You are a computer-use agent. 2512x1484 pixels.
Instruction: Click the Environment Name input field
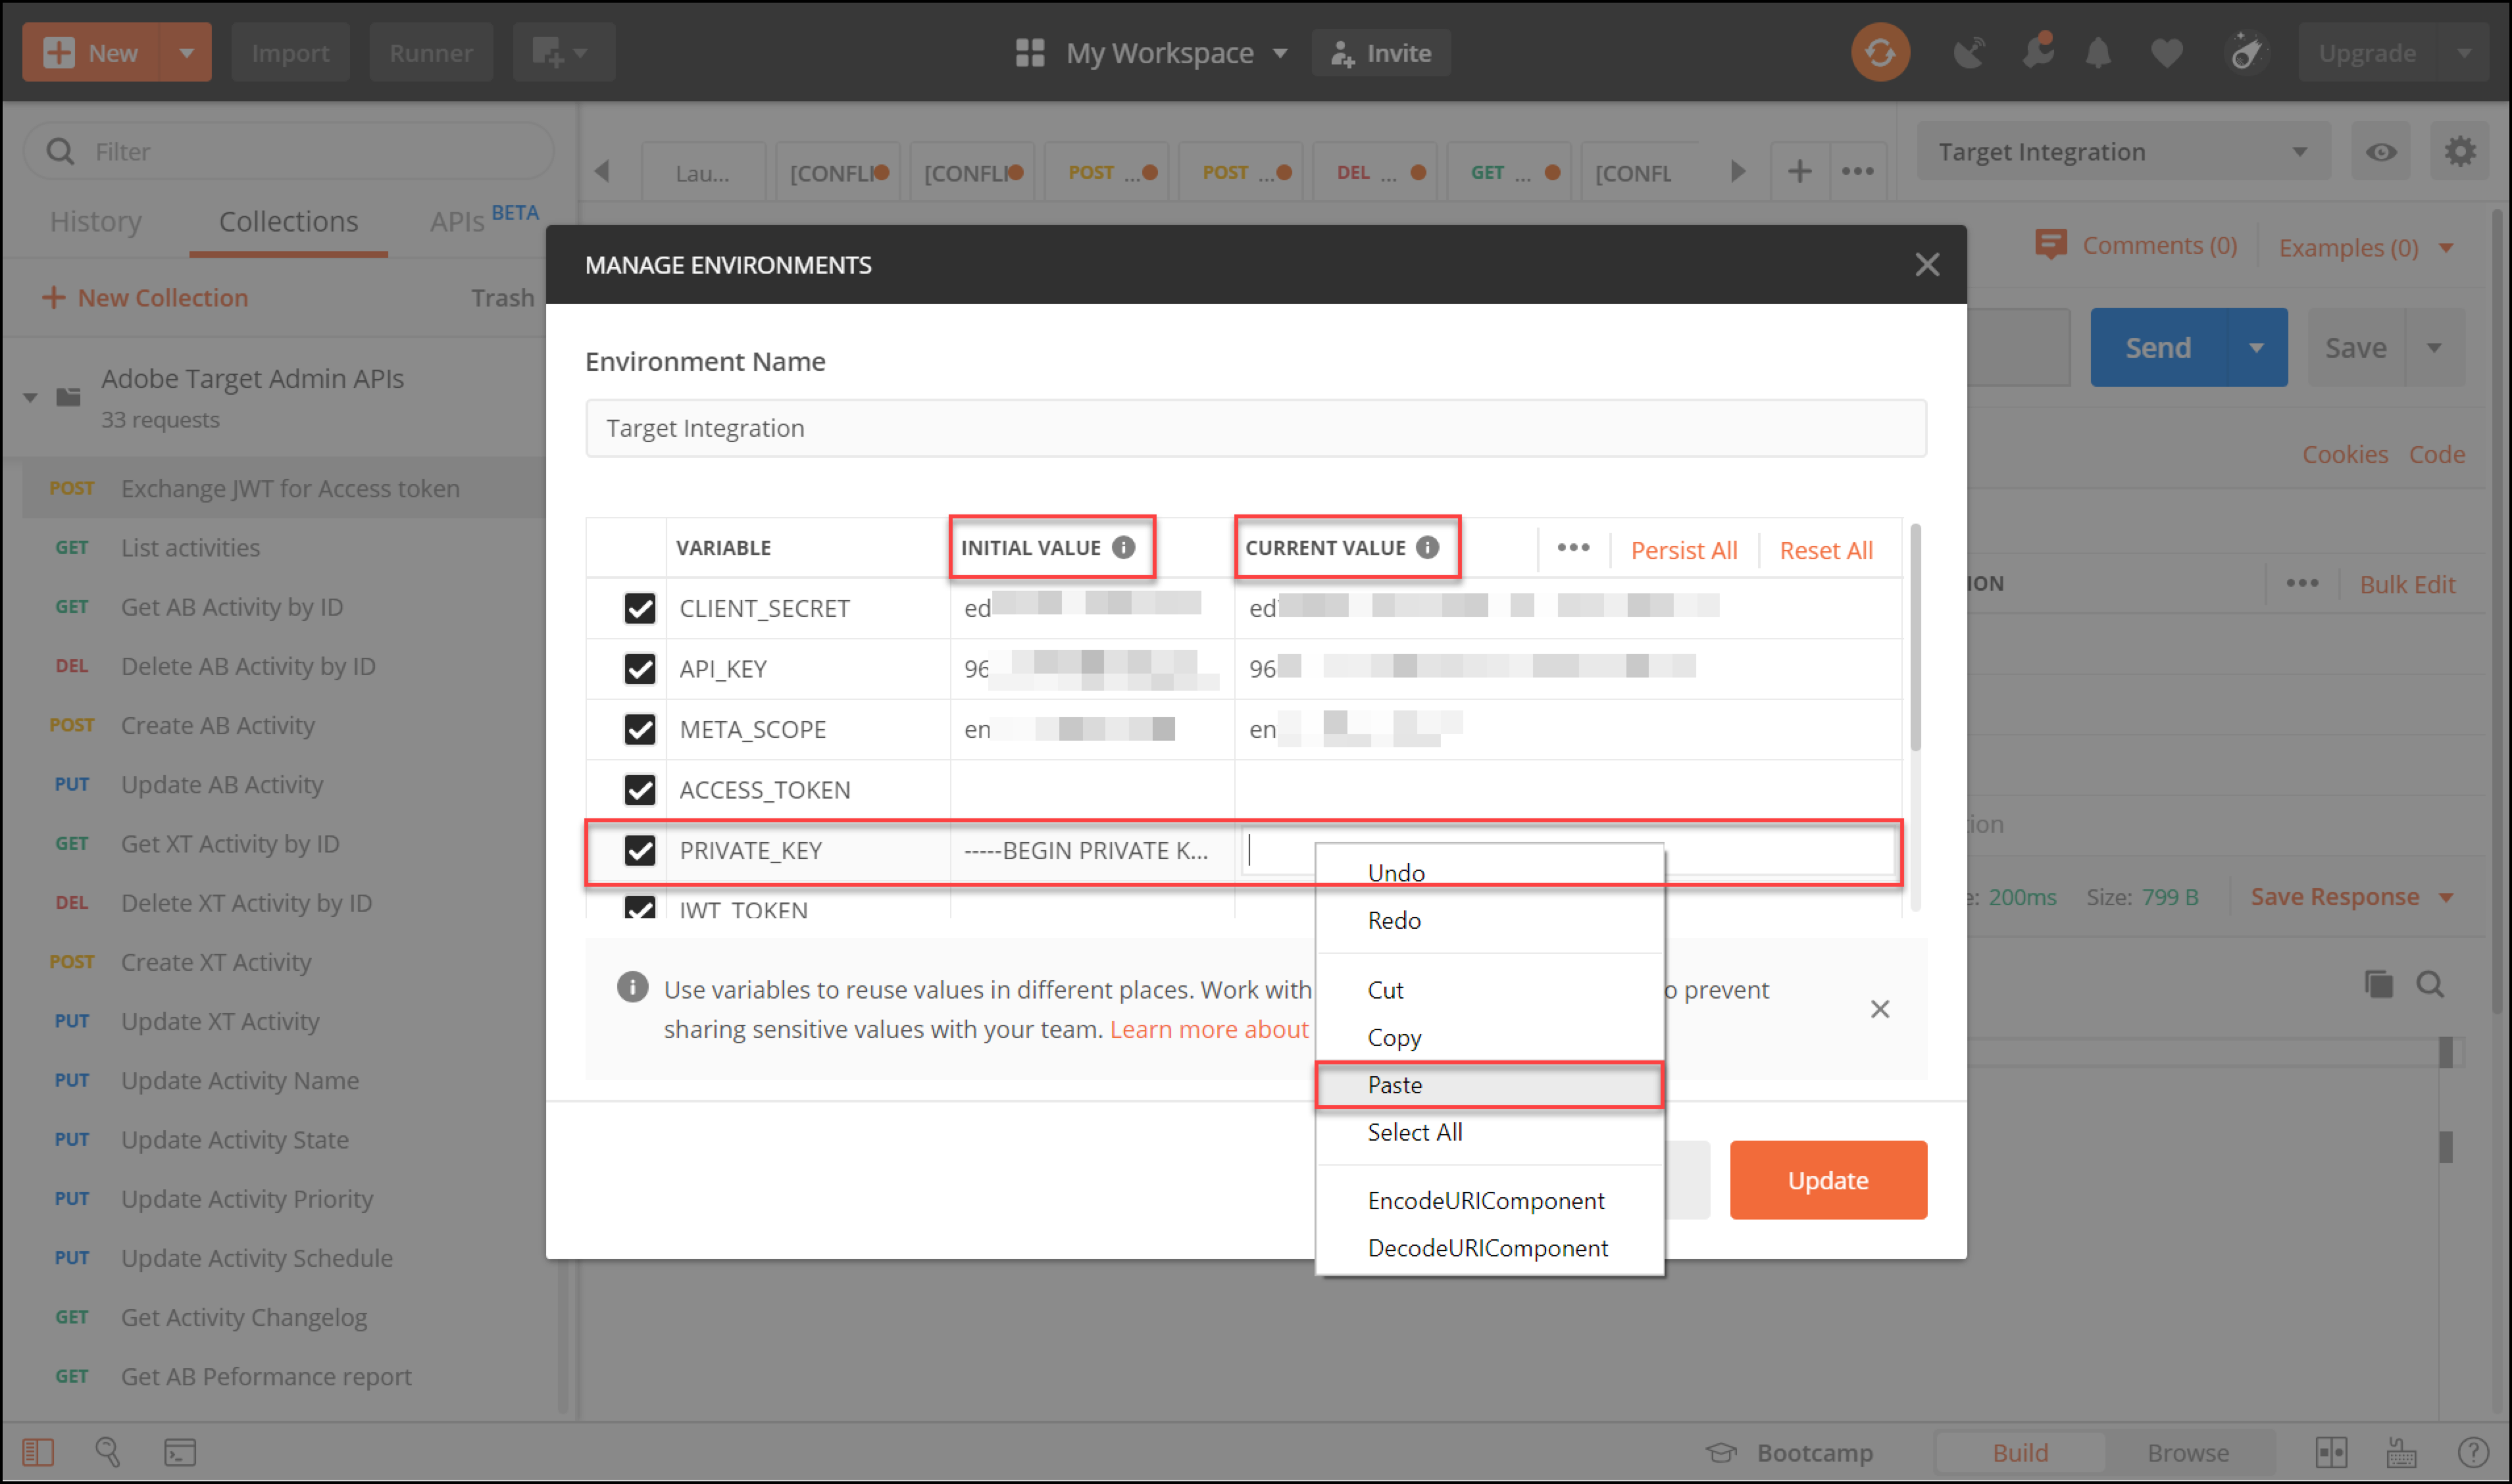pos(1255,428)
